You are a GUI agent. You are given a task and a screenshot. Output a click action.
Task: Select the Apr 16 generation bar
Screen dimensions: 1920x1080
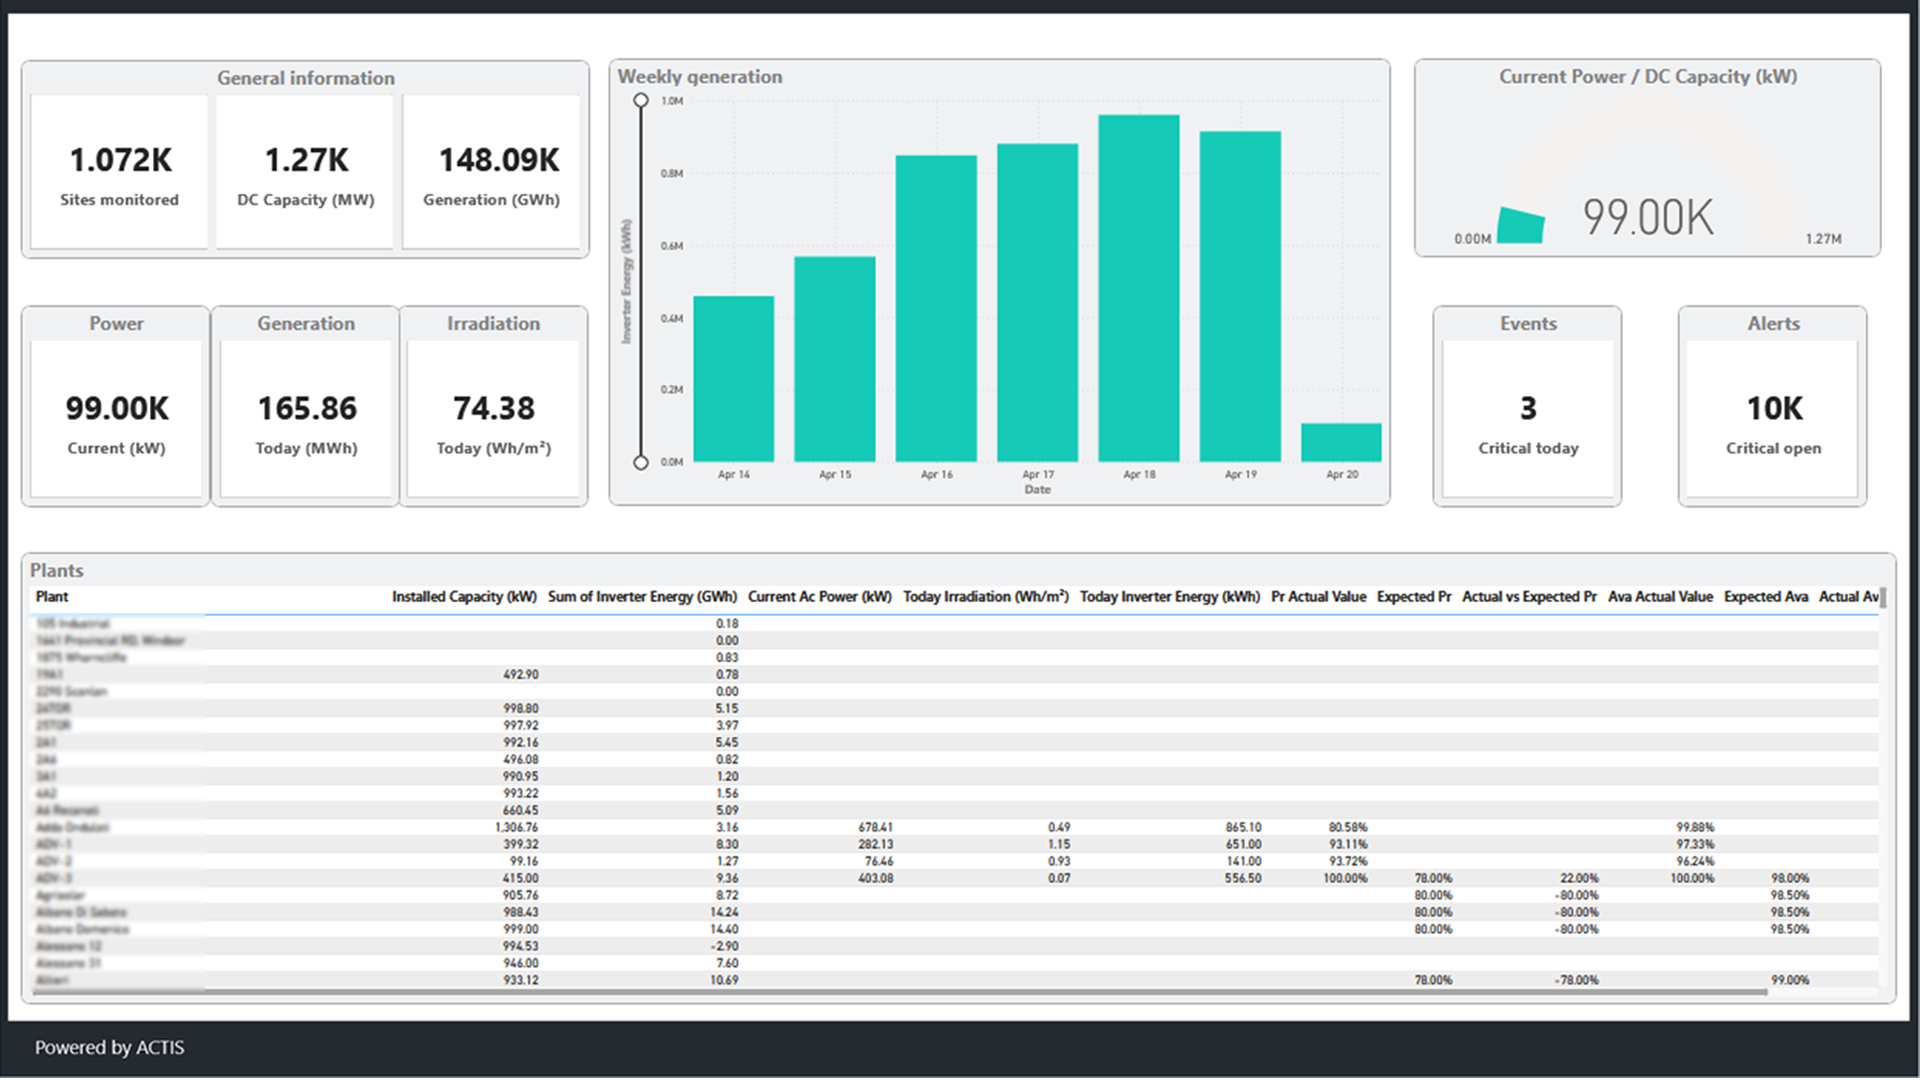click(x=936, y=308)
